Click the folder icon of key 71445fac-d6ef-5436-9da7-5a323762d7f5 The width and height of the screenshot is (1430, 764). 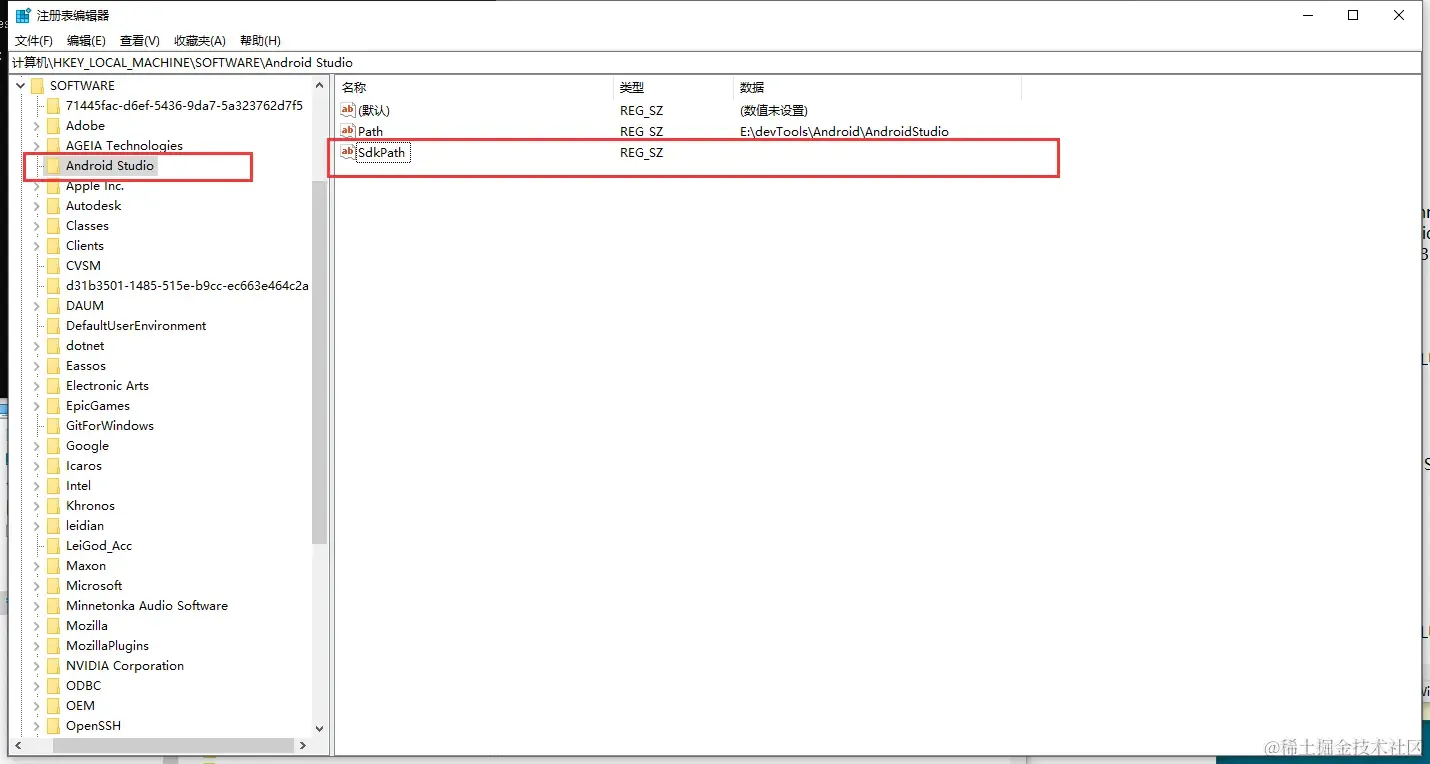(x=54, y=106)
